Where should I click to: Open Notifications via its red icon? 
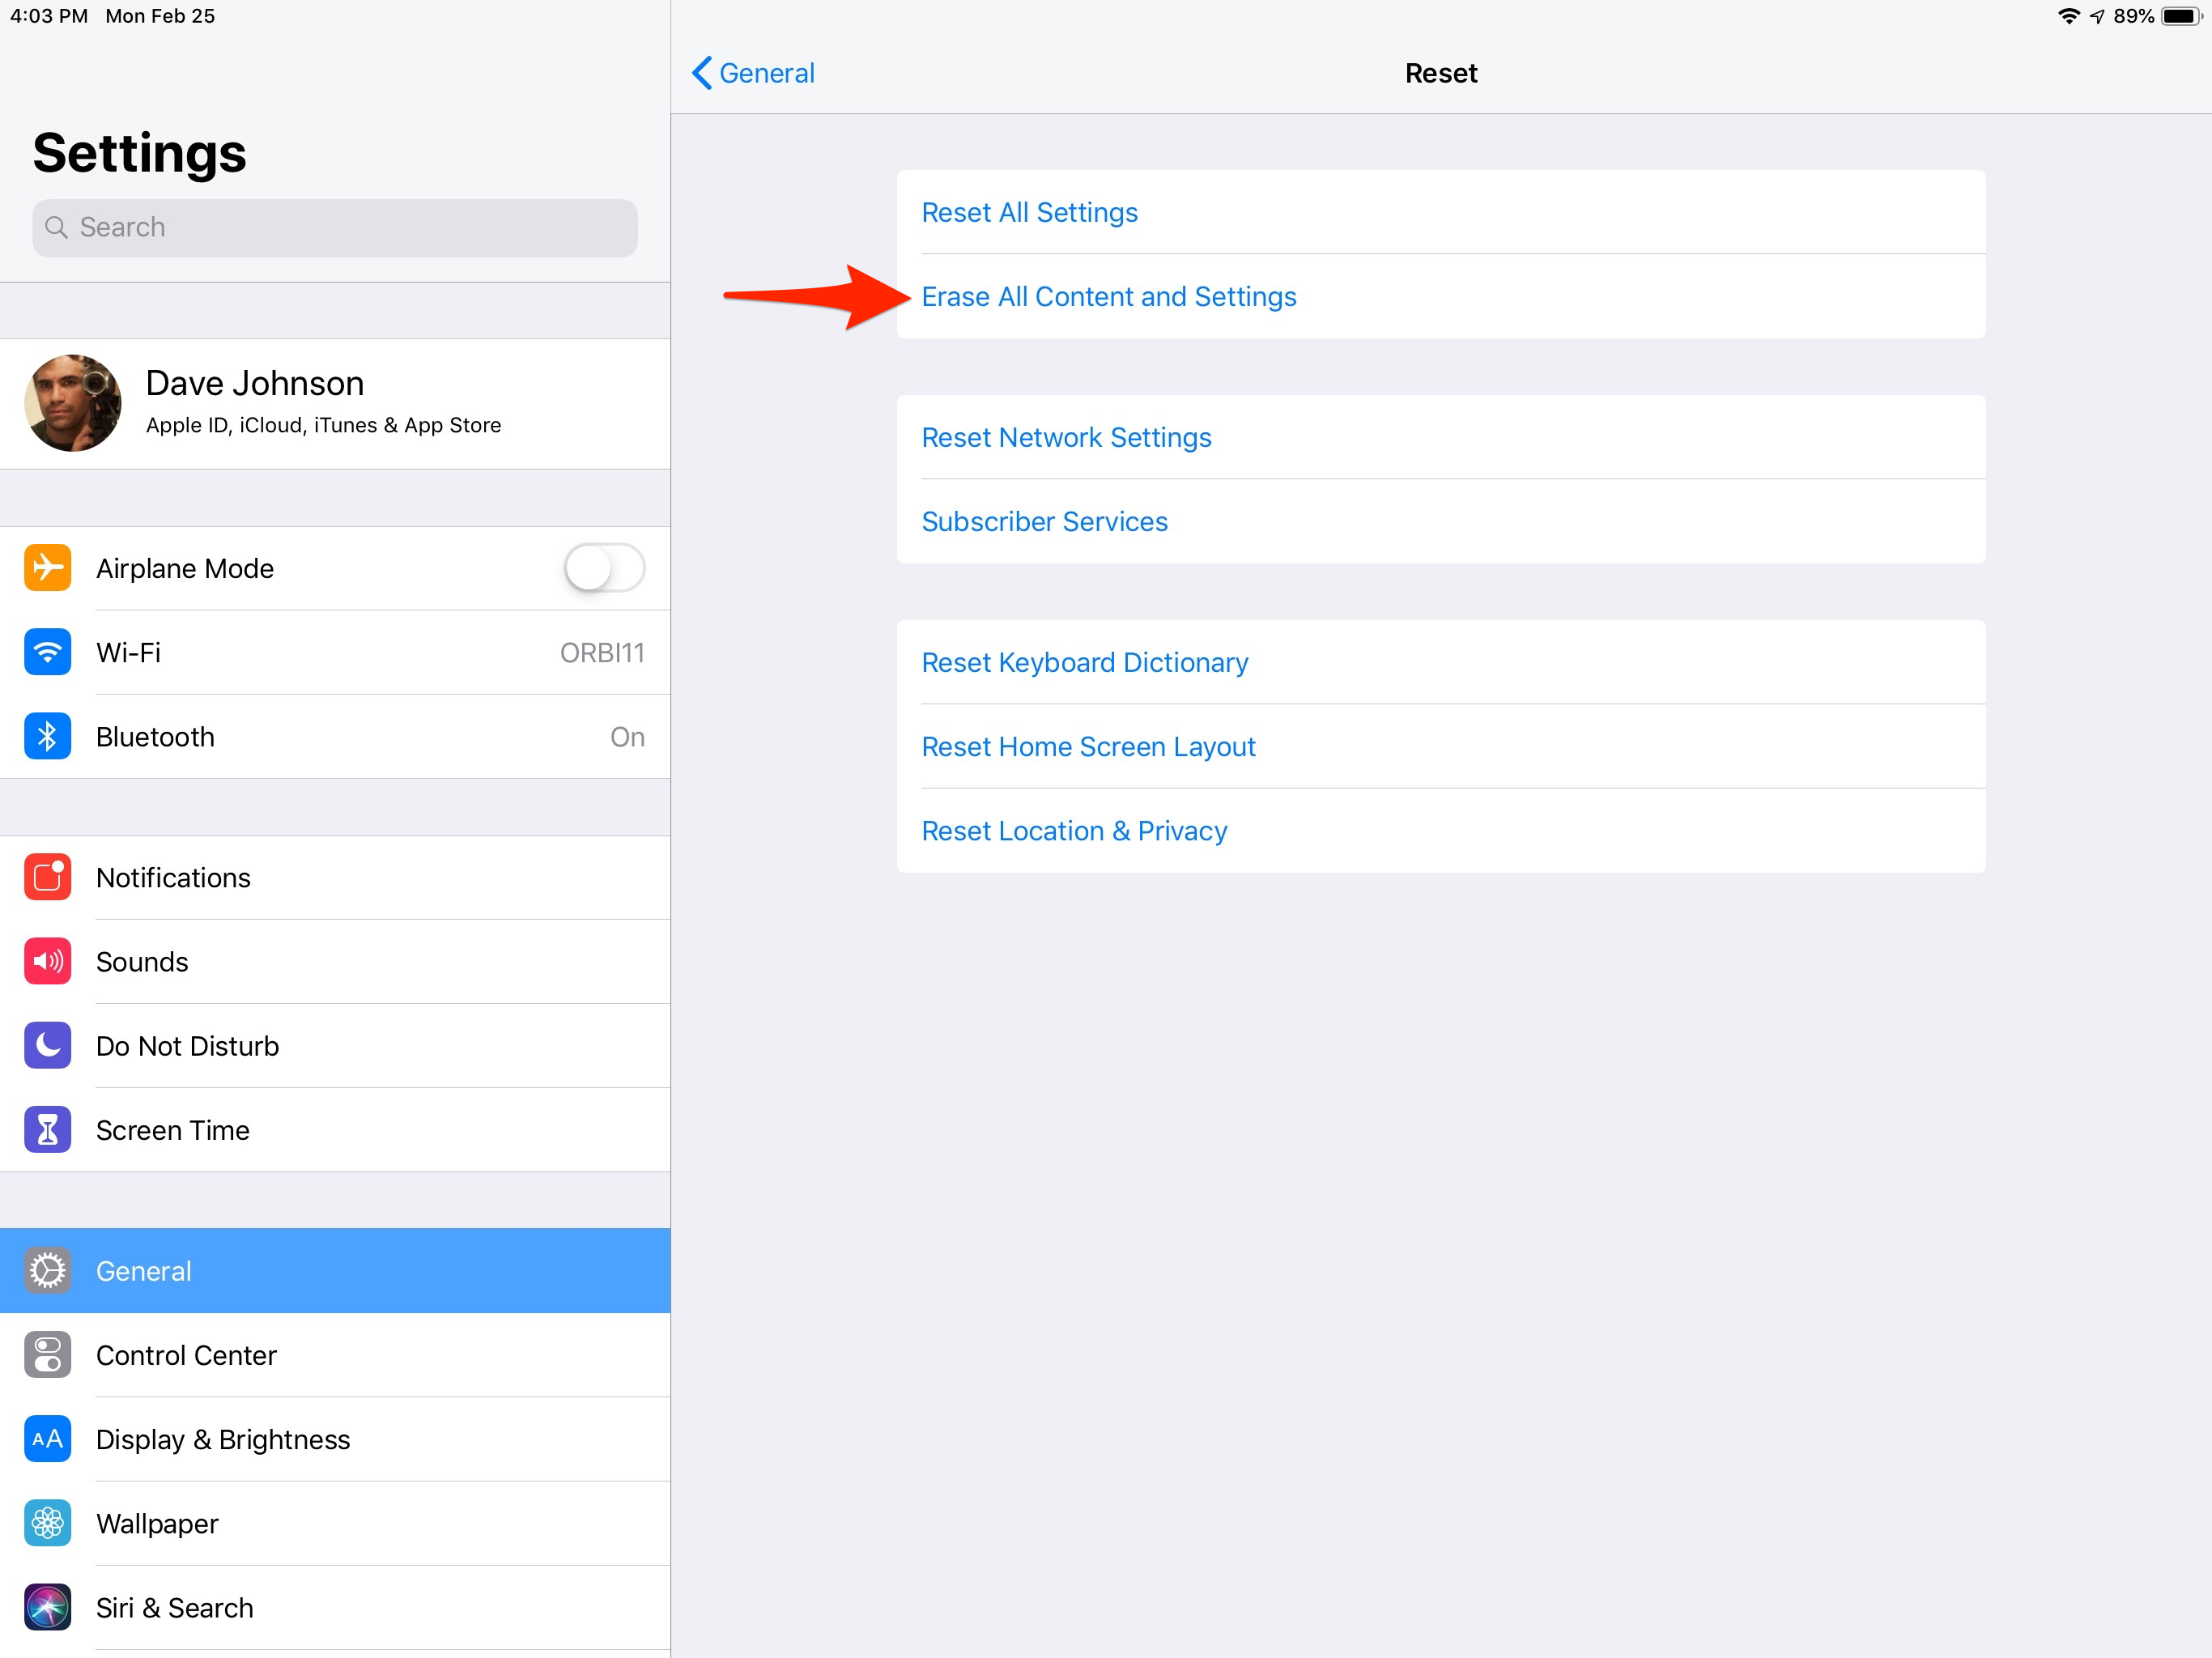coord(47,877)
